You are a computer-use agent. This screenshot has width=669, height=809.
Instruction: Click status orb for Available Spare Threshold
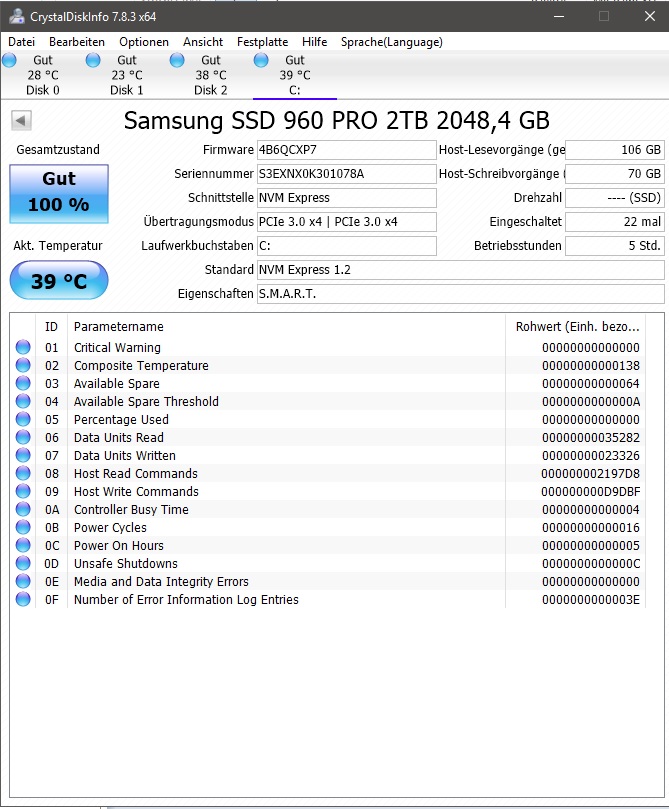tap(23, 401)
